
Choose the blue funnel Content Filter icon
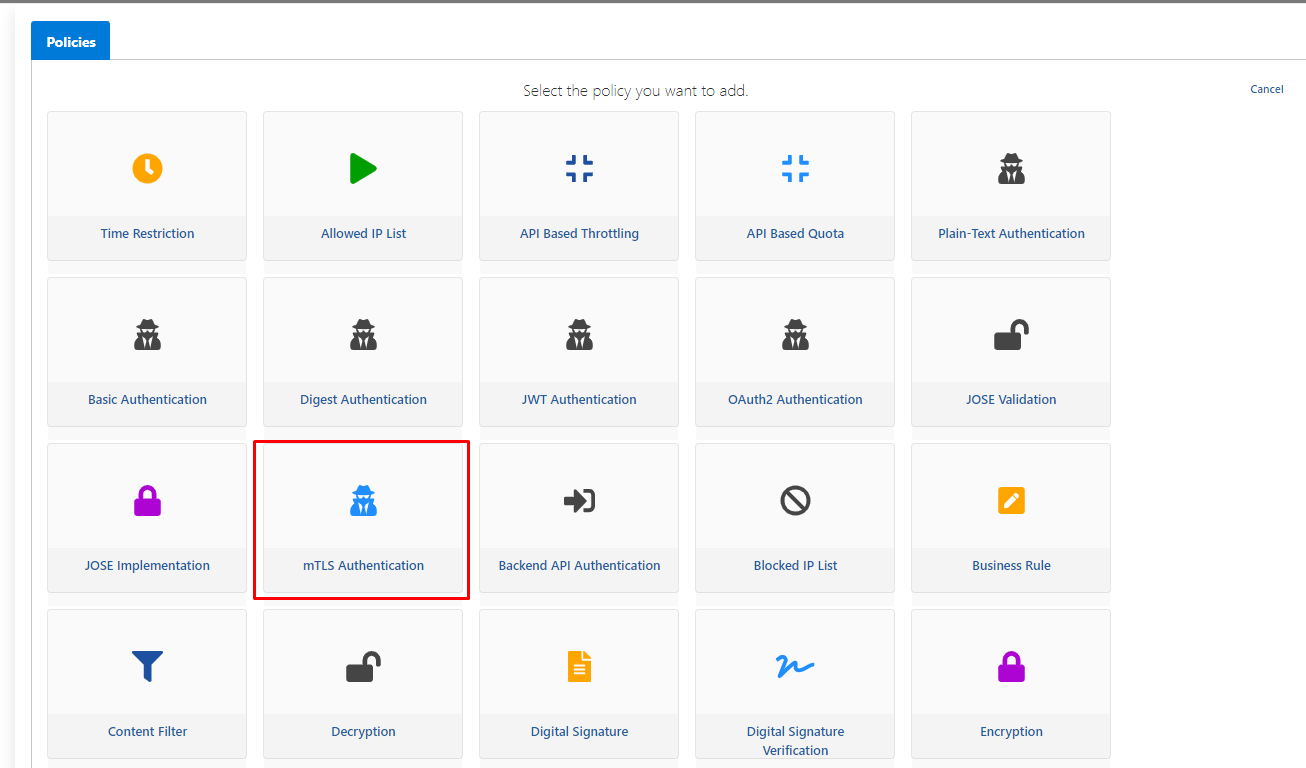(x=147, y=666)
